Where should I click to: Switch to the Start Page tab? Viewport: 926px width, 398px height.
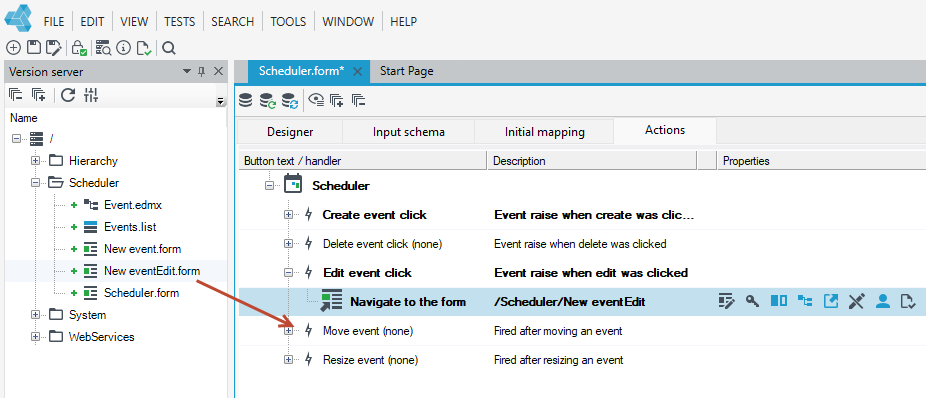click(406, 71)
